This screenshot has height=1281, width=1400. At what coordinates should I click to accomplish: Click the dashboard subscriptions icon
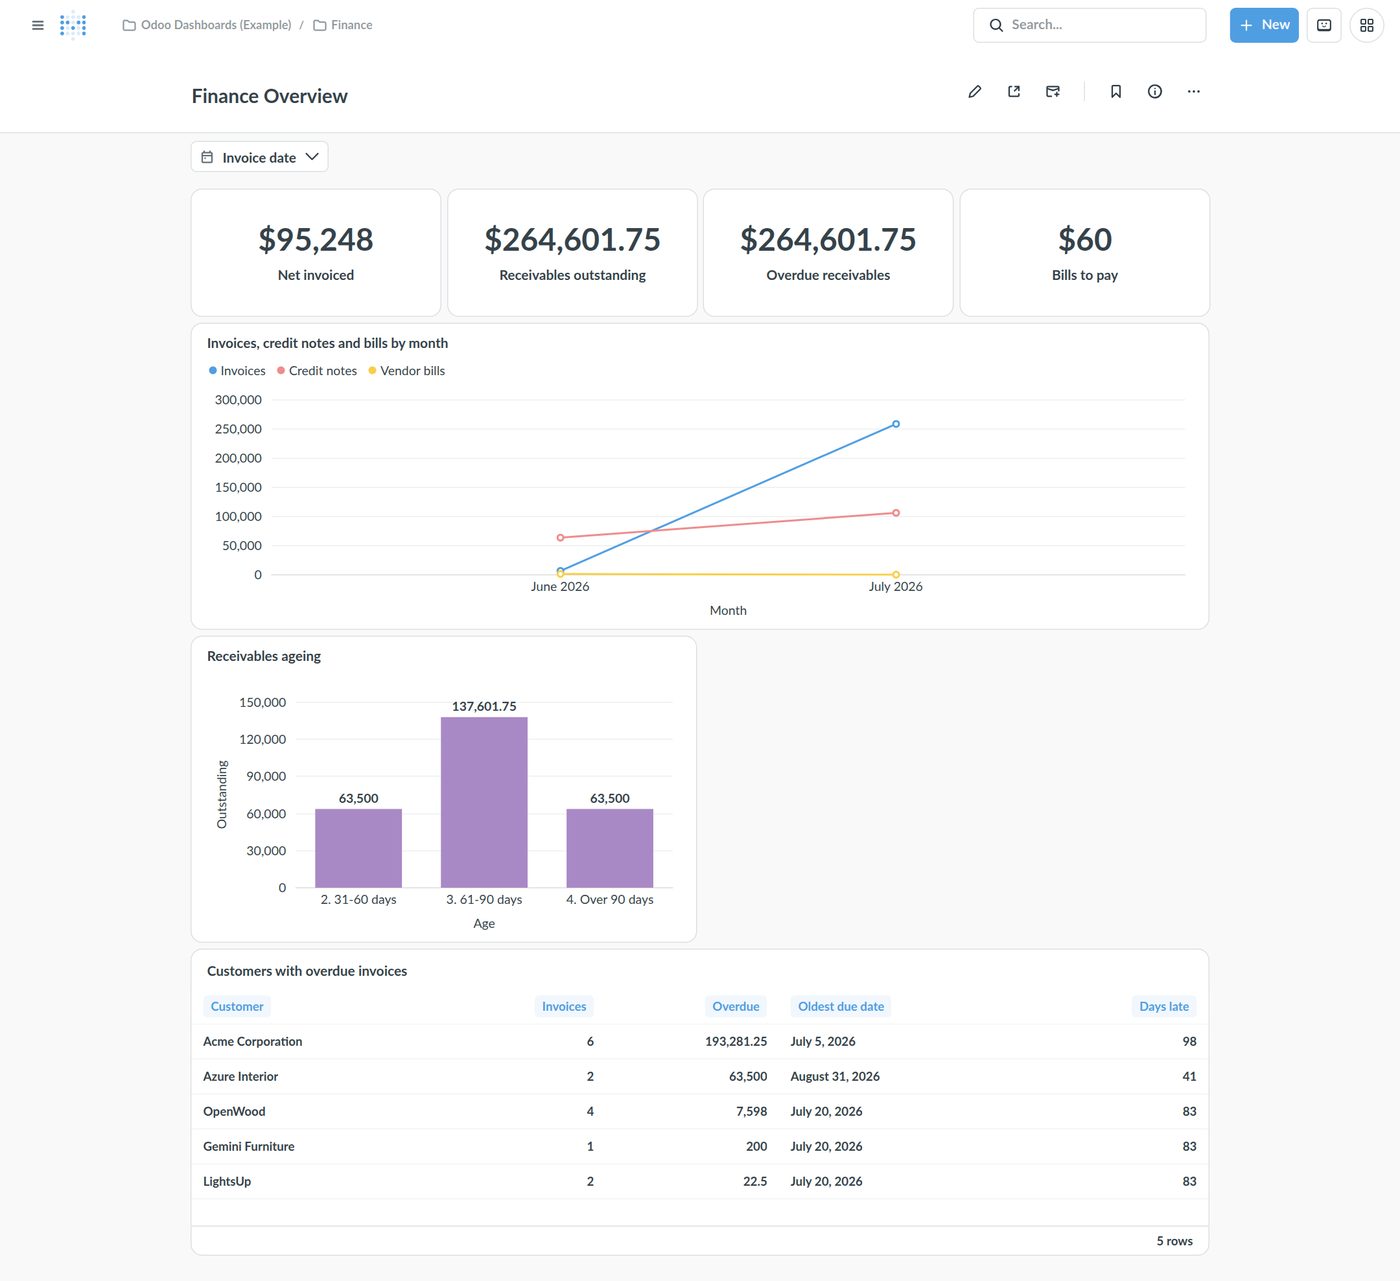1053,91
